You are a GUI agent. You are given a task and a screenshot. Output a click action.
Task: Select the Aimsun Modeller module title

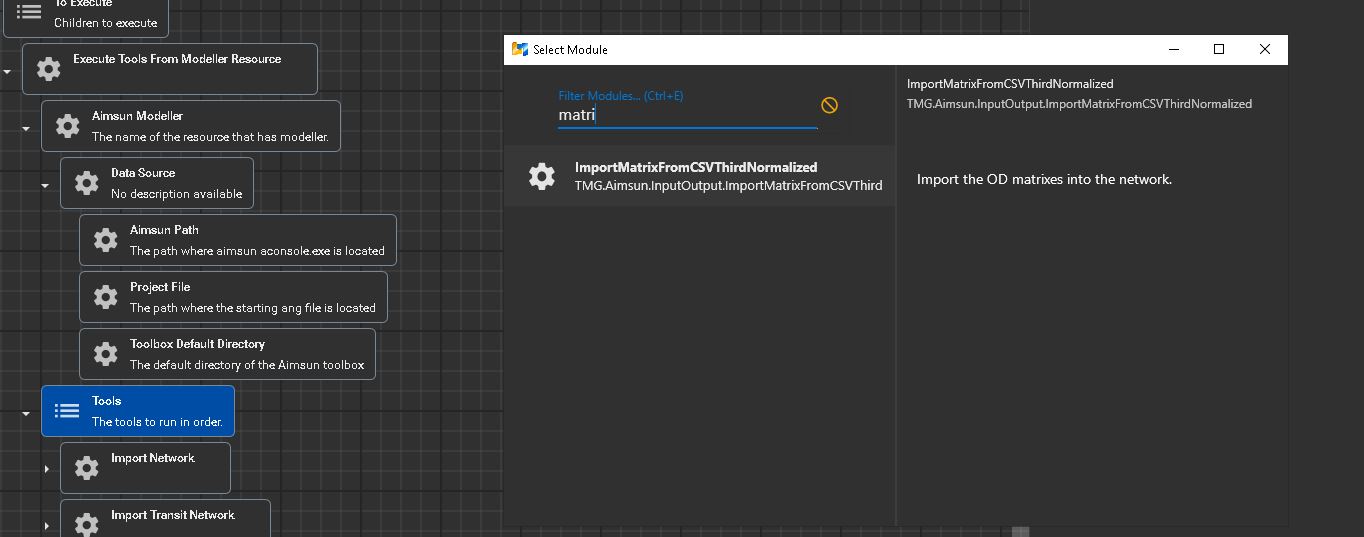click(x=137, y=116)
